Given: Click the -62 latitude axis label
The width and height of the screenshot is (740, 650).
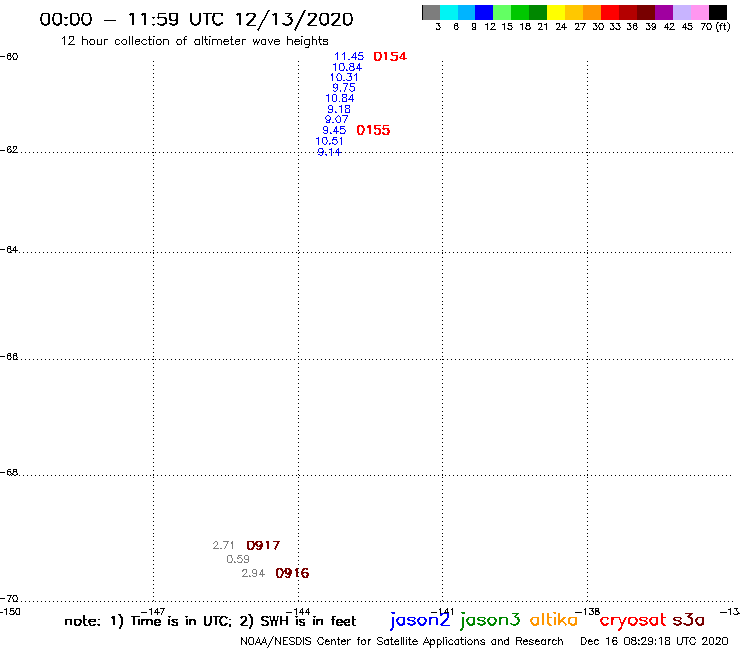Looking at the screenshot, I should pos(9,150).
